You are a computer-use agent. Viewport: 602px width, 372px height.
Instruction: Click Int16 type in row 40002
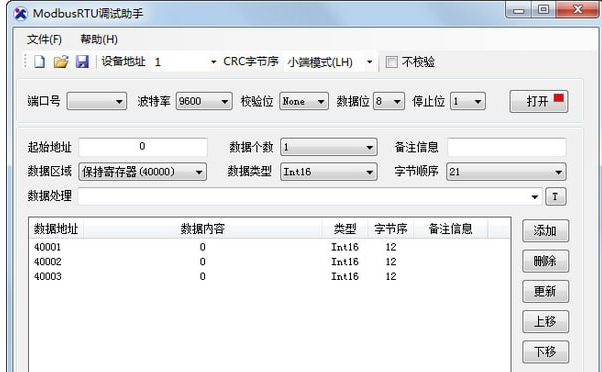[345, 262]
